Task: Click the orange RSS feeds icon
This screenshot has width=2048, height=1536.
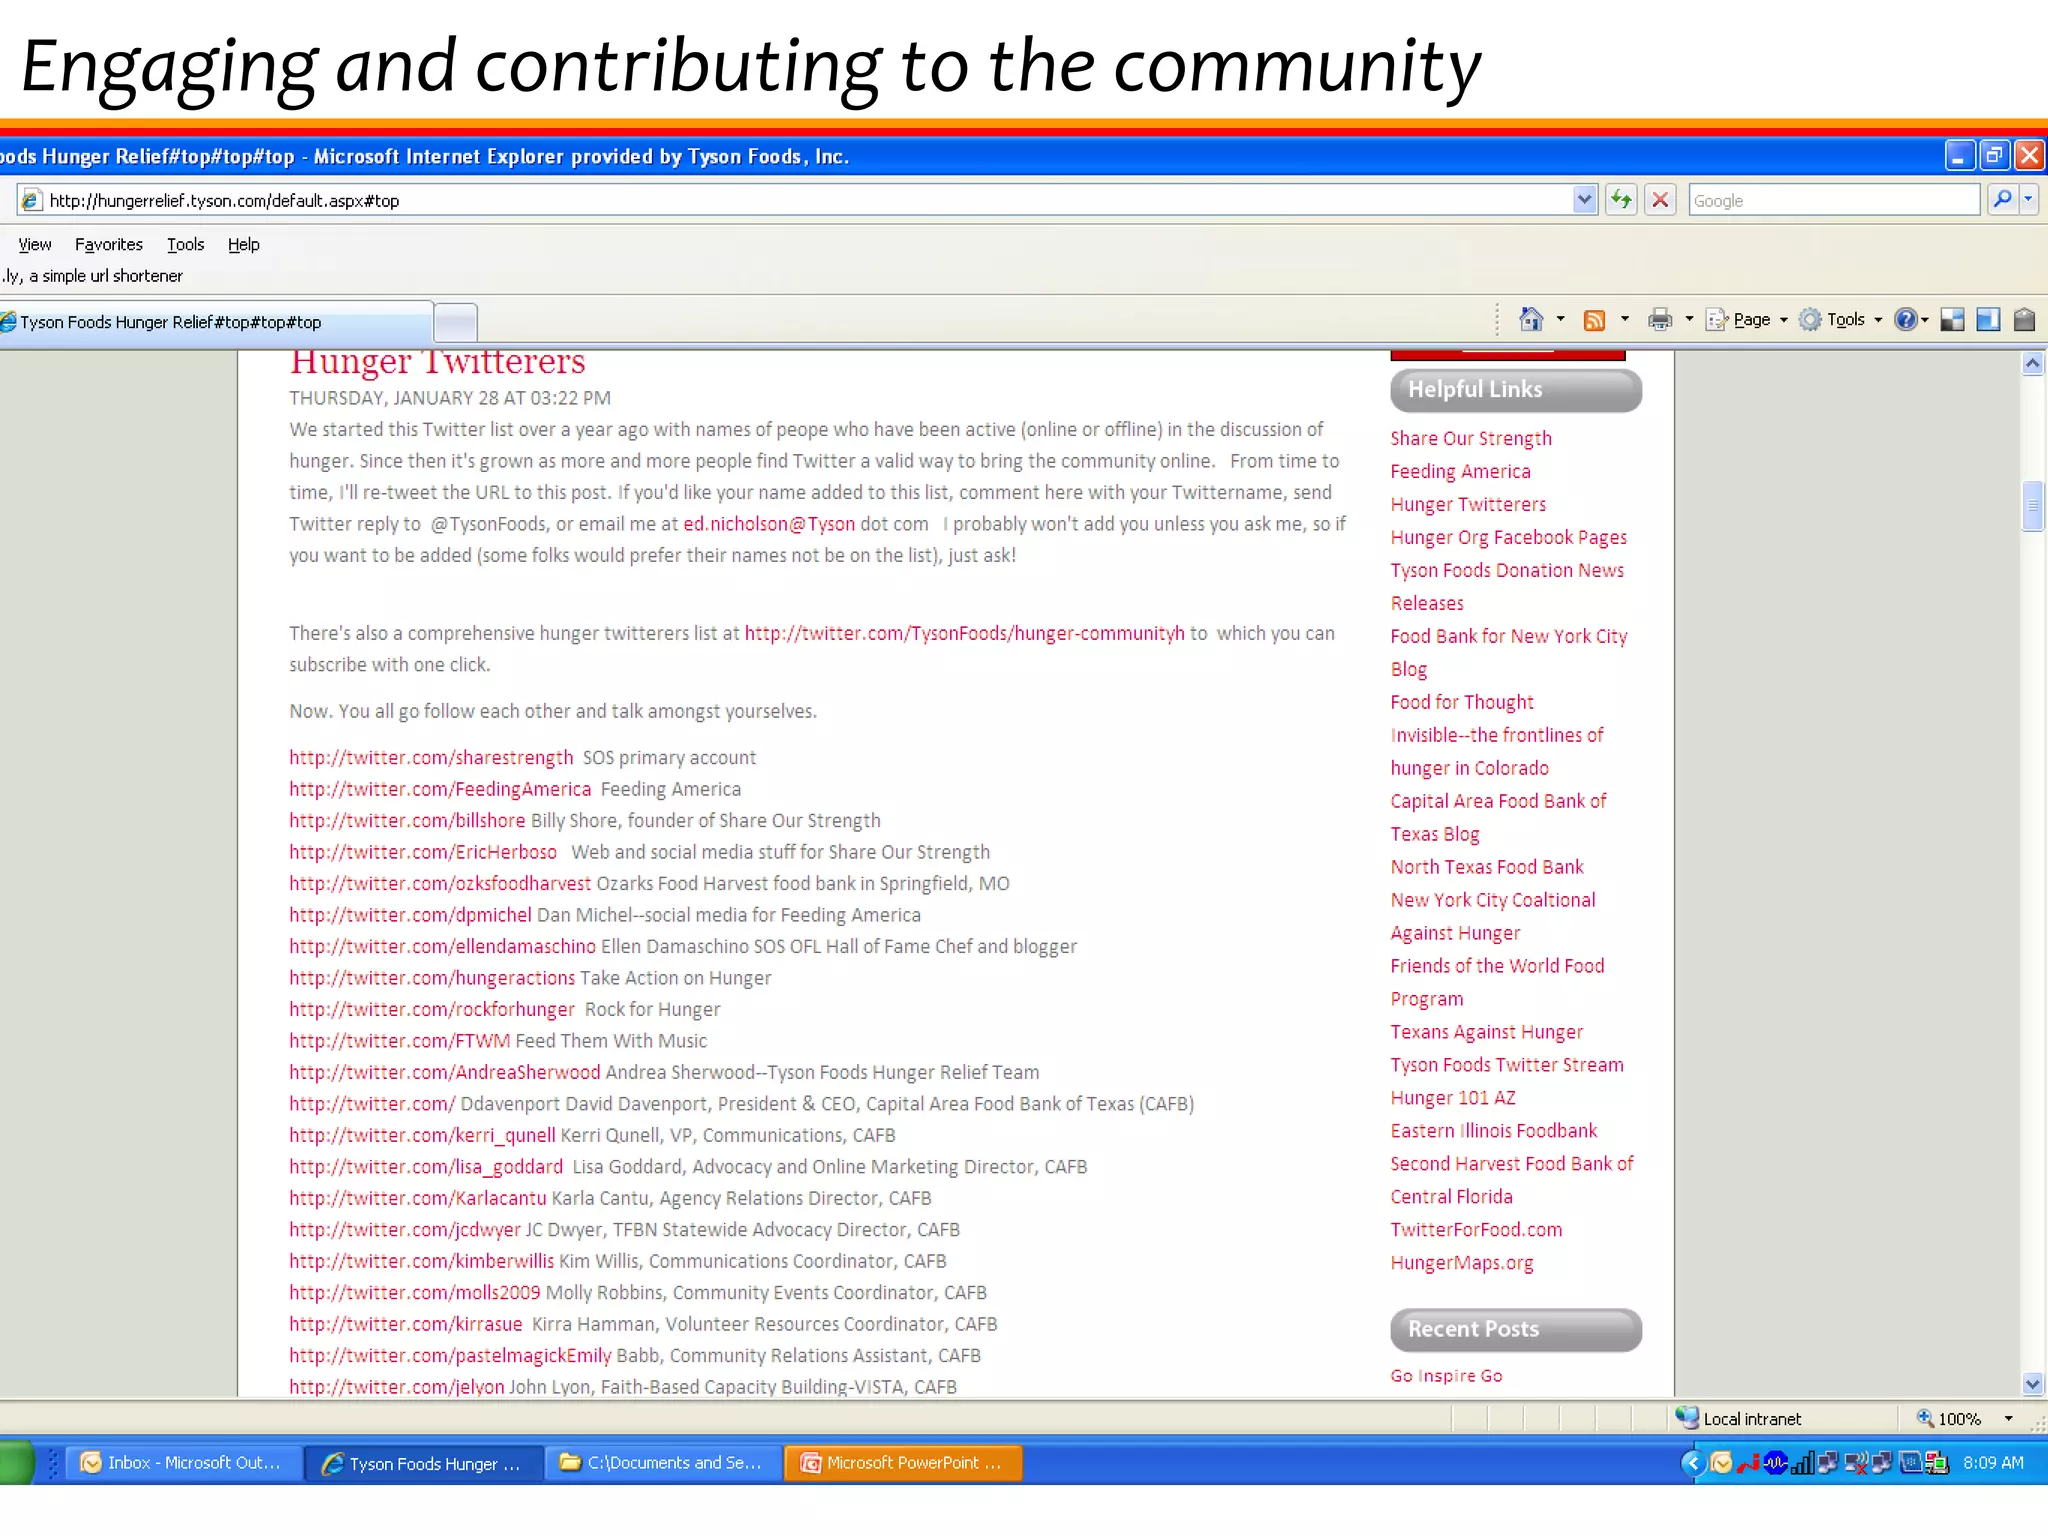Action: pyautogui.click(x=1595, y=320)
